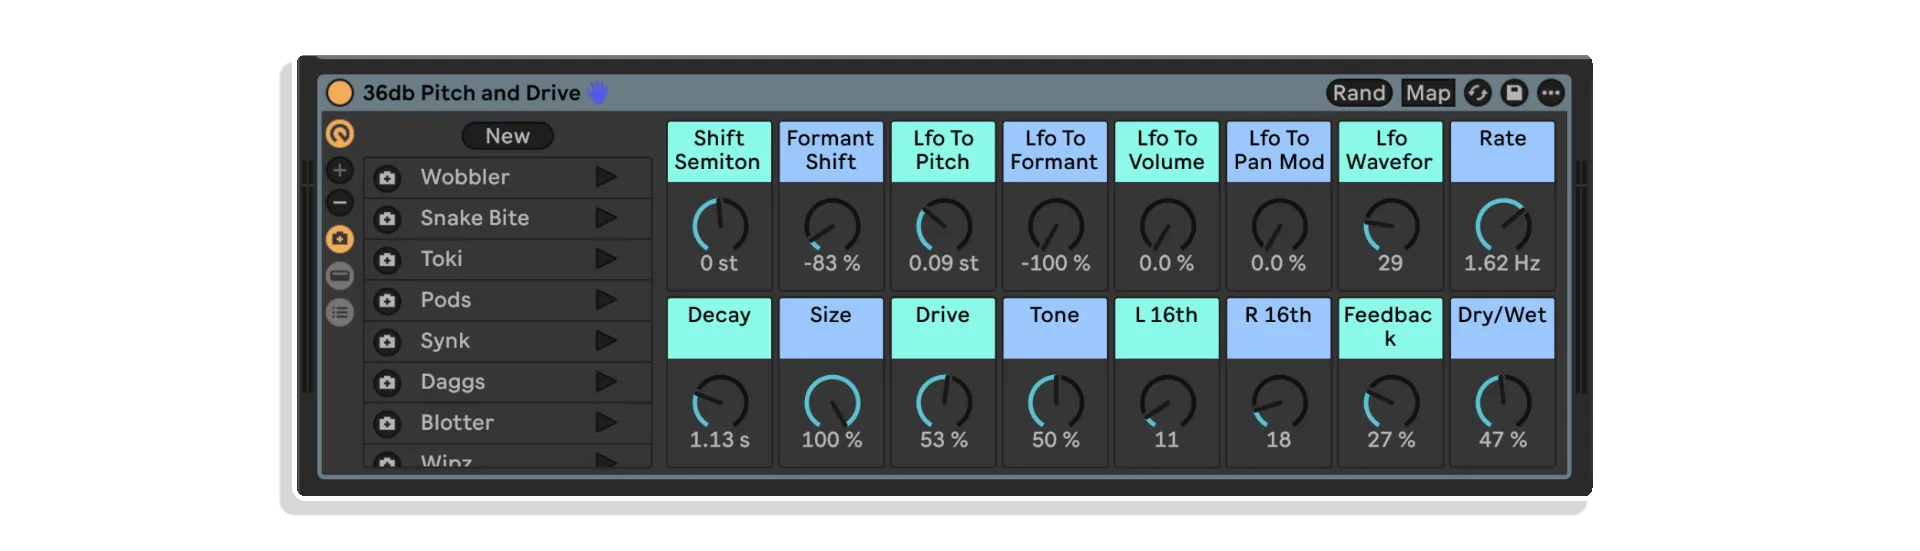Click the save preset disk icon

click(x=1514, y=93)
